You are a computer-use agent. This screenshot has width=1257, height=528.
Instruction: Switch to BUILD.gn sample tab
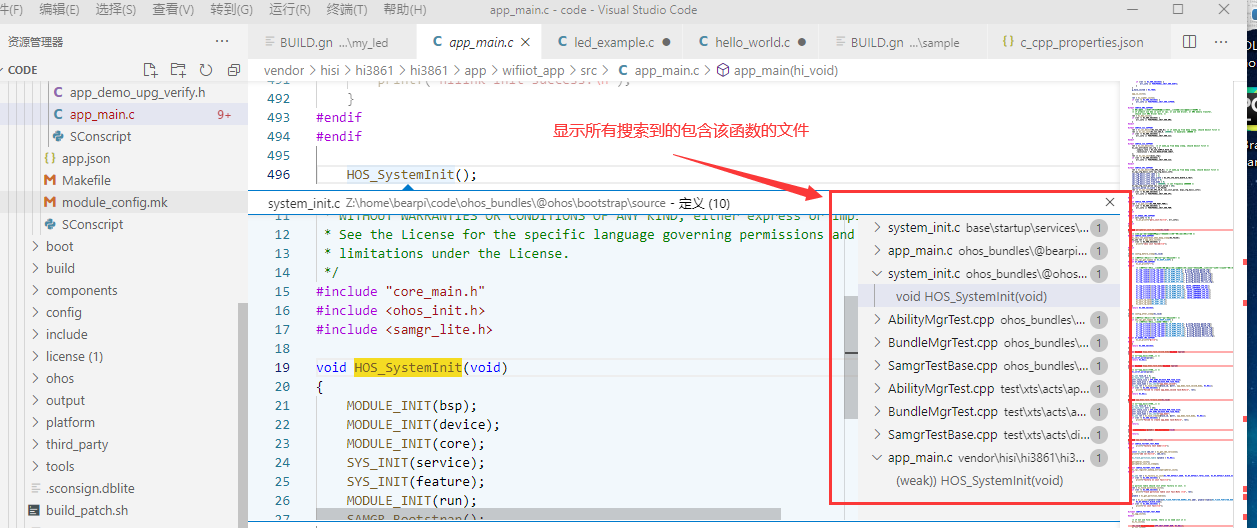(x=903, y=42)
